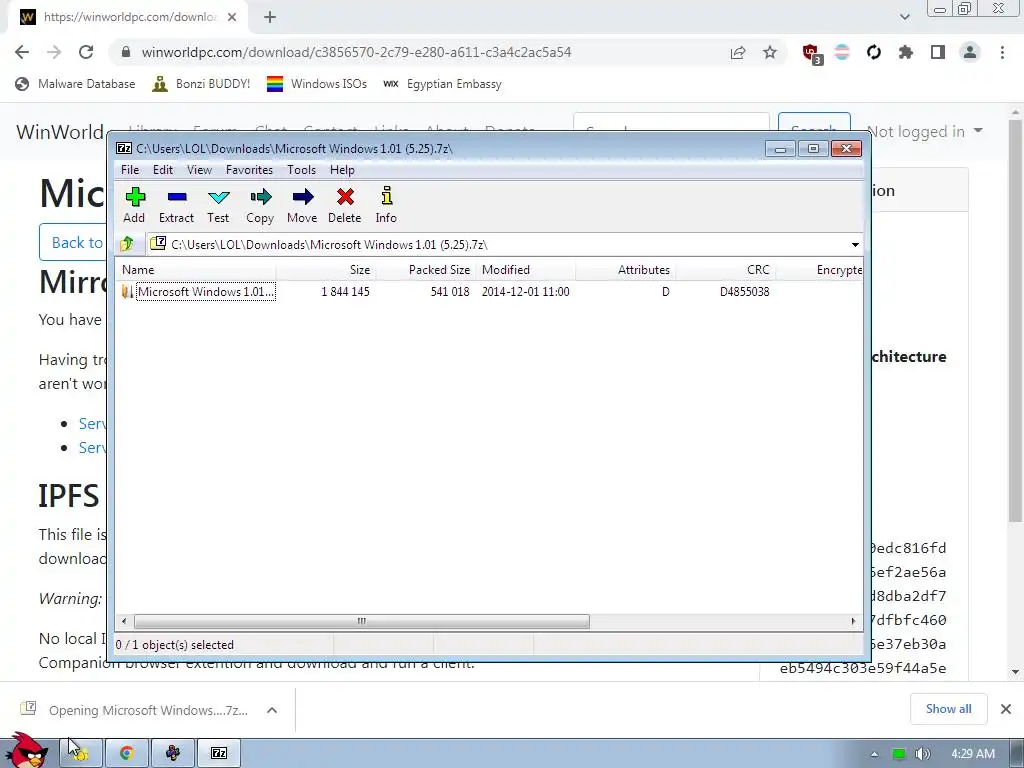Screen dimensions: 1024x768
Task: Click the red Delete toolbar icon
Action: coord(345,205)
